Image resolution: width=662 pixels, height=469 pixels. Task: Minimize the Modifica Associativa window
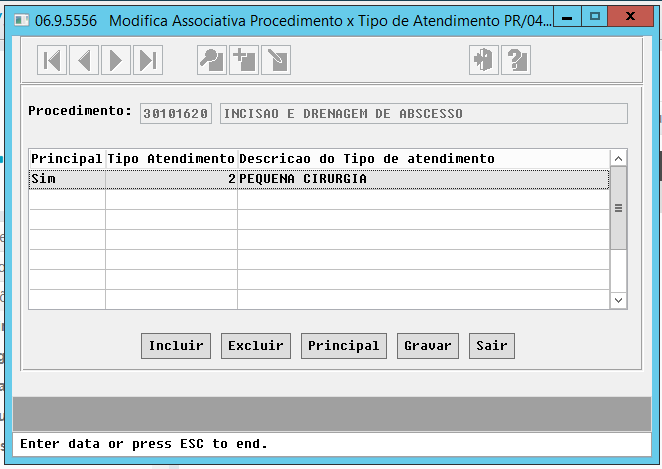pyautogui.click(x=567, y=17)
